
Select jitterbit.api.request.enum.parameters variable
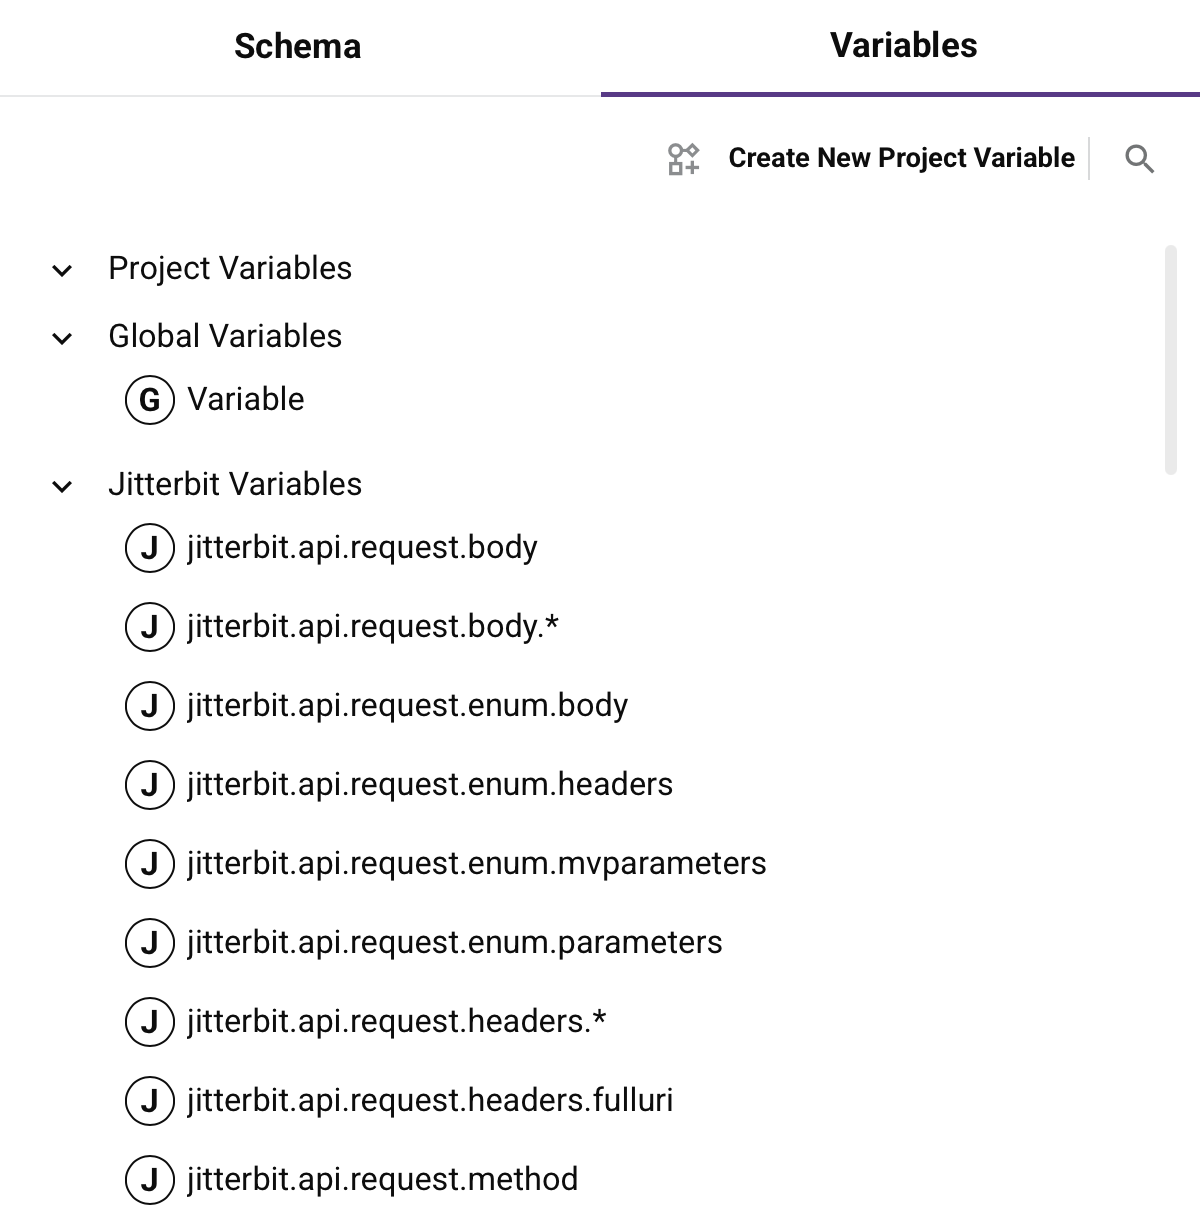tap(454, 943)
